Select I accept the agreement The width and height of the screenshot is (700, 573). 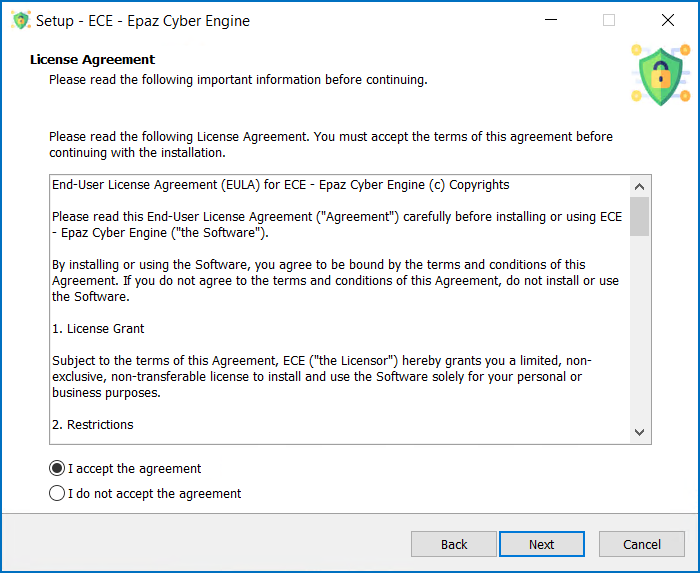point(57,469)
